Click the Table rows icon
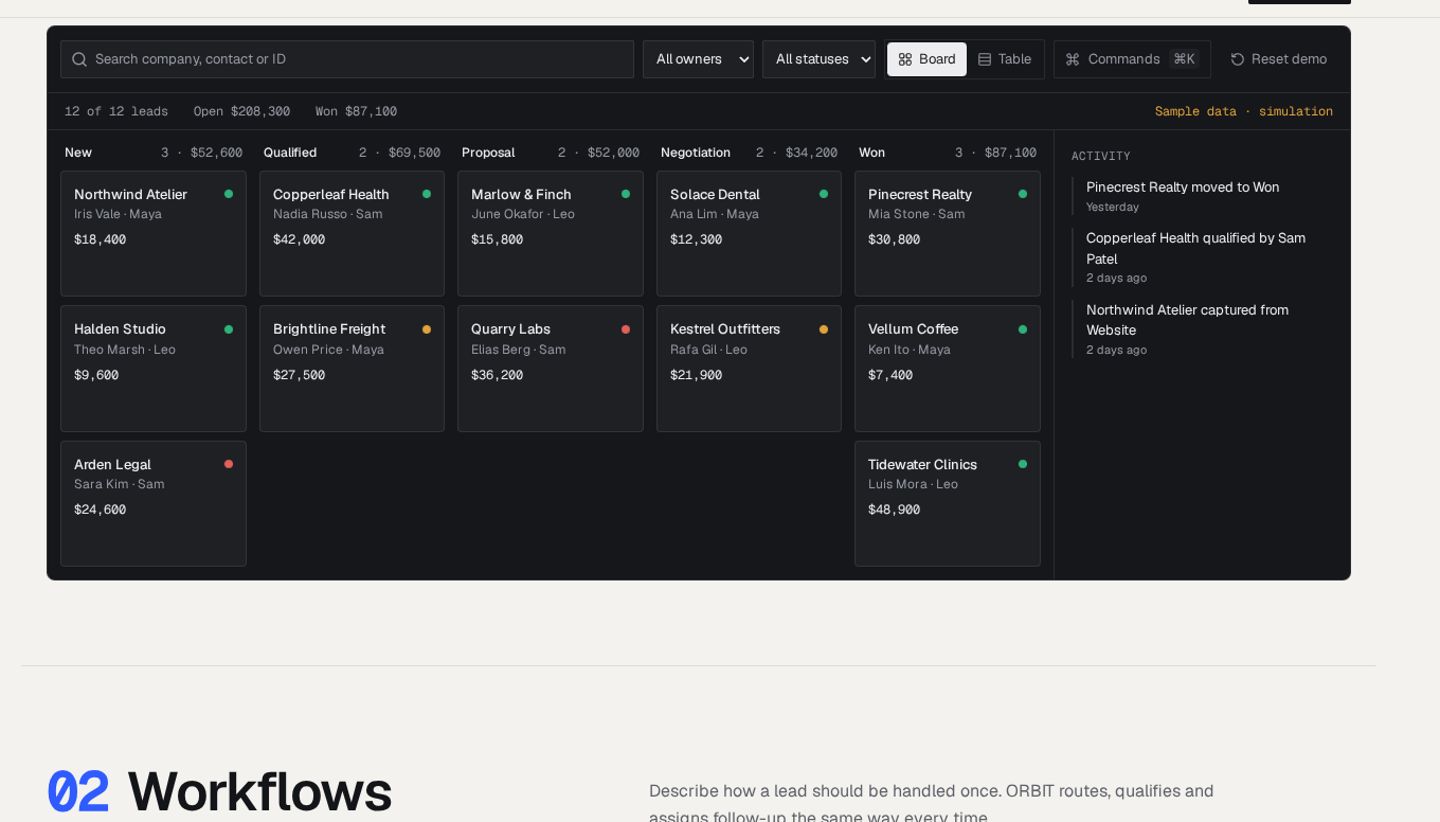This screenshot has width=1440, height=822. [x=984, y=59]
